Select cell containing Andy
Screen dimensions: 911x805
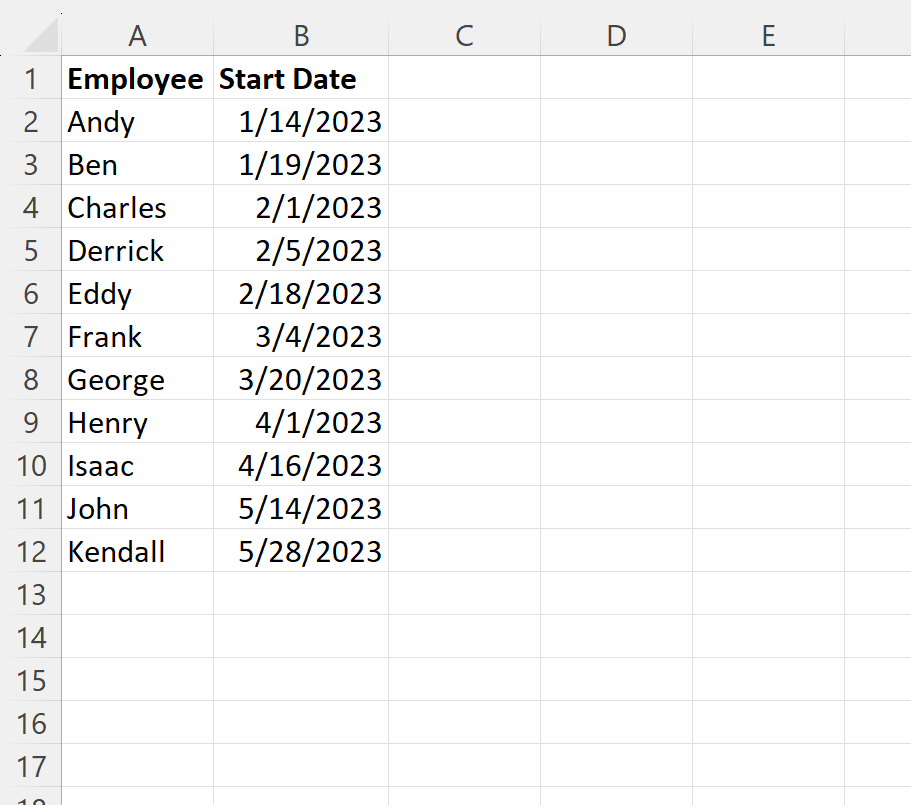pyautogui.click(x=138, y=121)
